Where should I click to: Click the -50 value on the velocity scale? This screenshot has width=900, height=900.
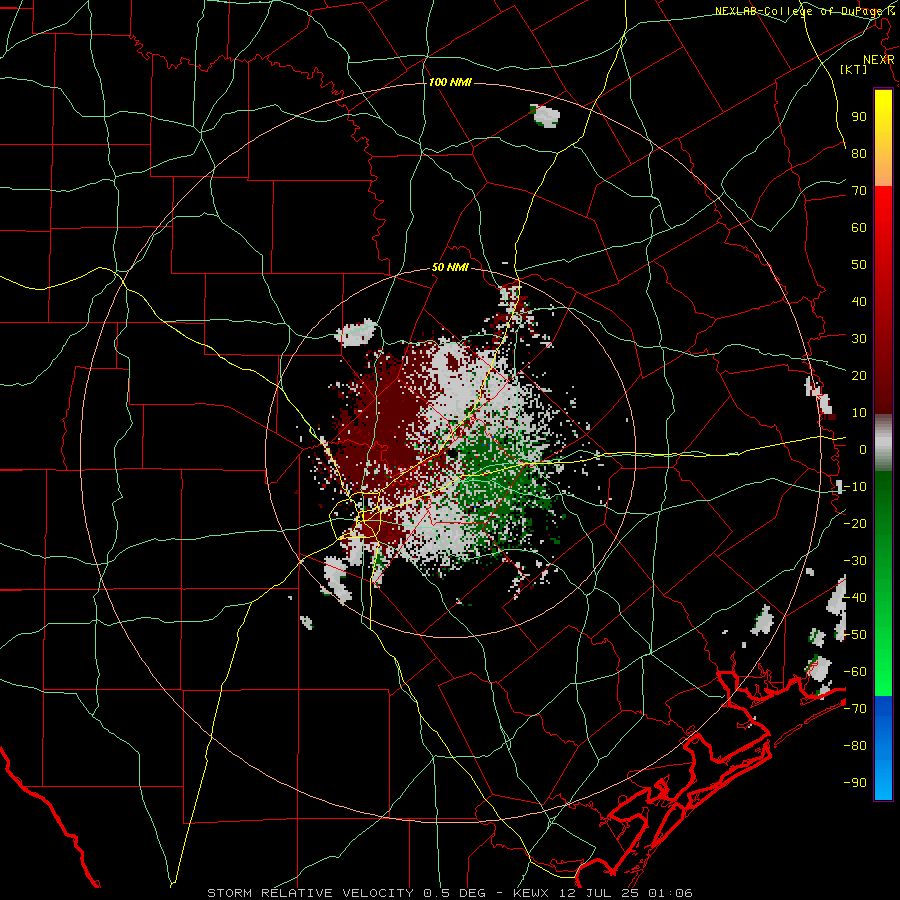pyautogui.click(x=855, y=635)
